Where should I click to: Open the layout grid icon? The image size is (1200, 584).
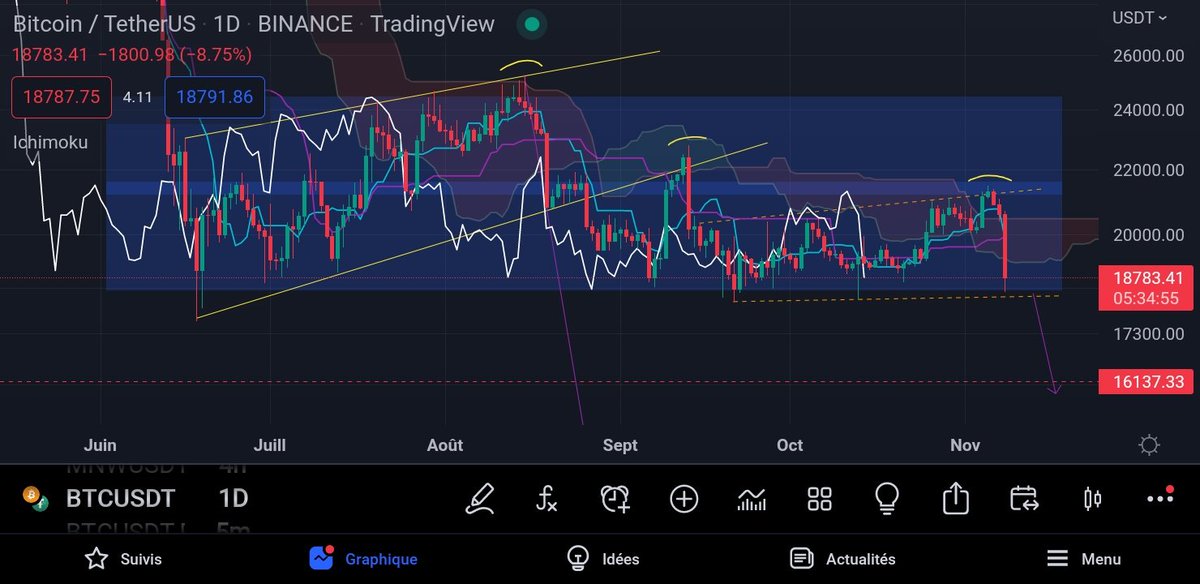point(820,498)
